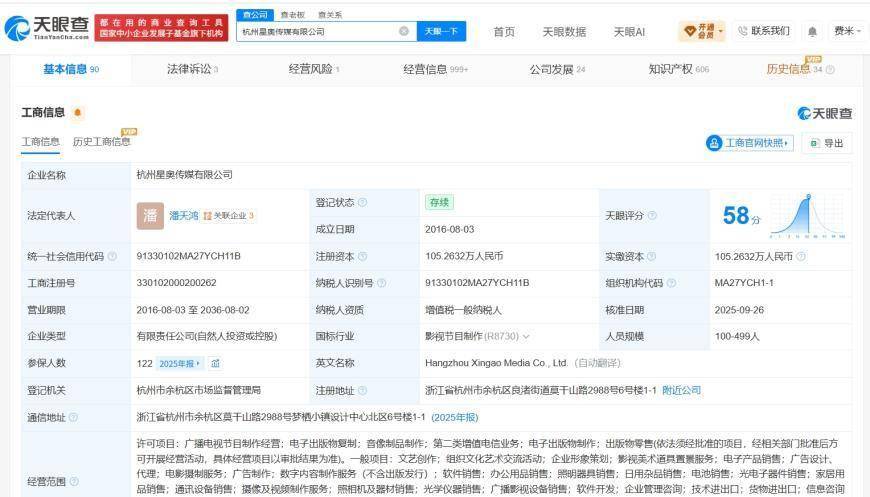Image resolution: width=870 pixels, height=497 pixels.
Task: Click the 附近公司 link
Action: 681,390
